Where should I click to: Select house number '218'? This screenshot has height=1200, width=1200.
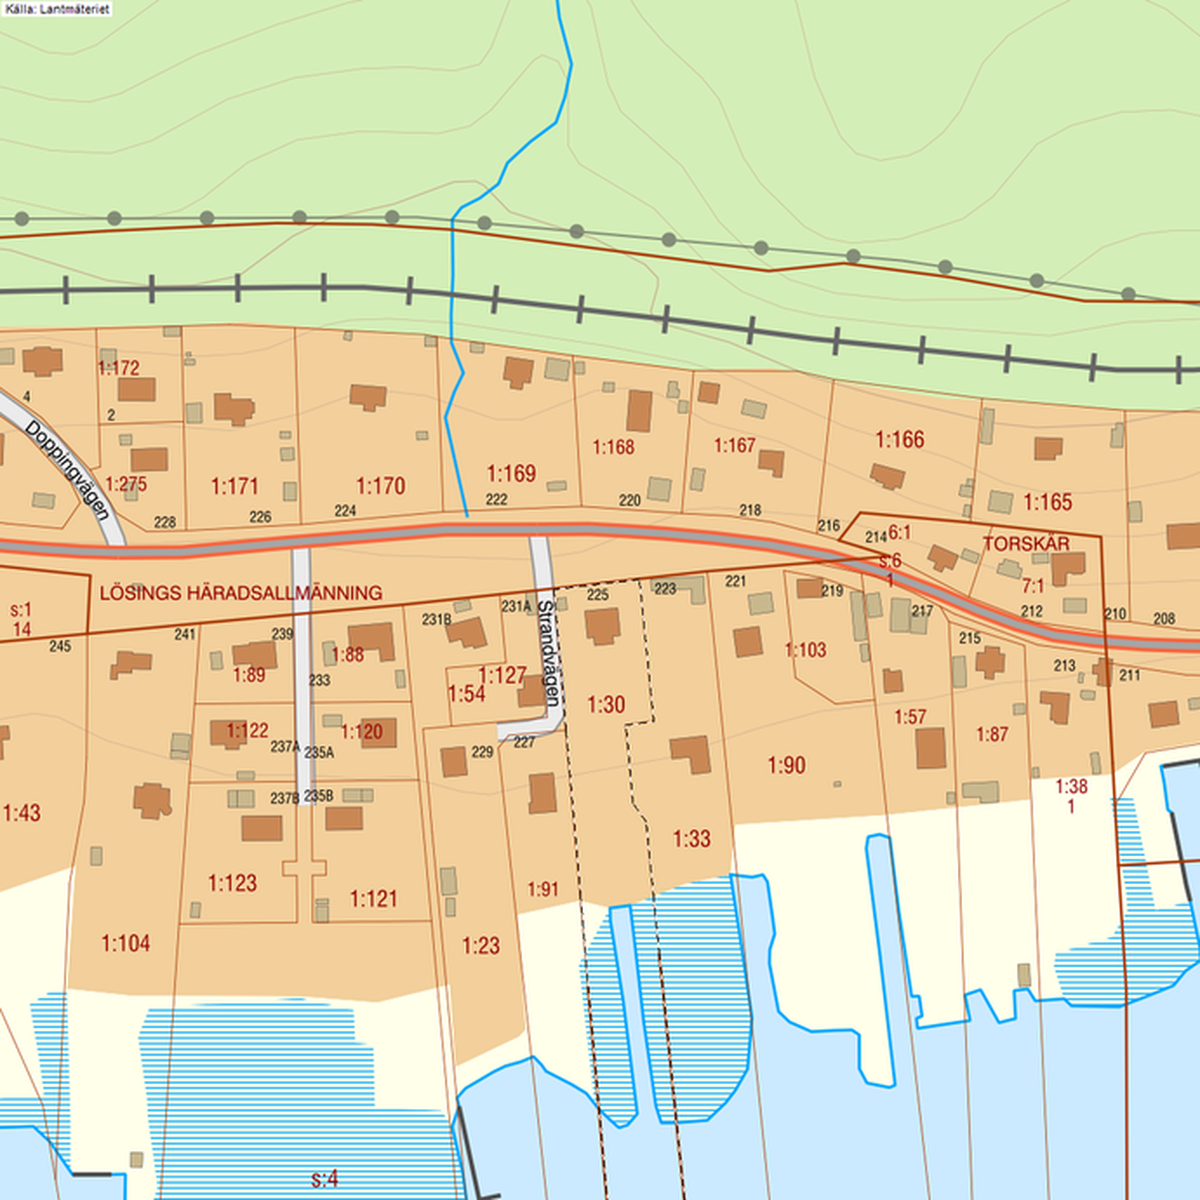click(750, 510)
